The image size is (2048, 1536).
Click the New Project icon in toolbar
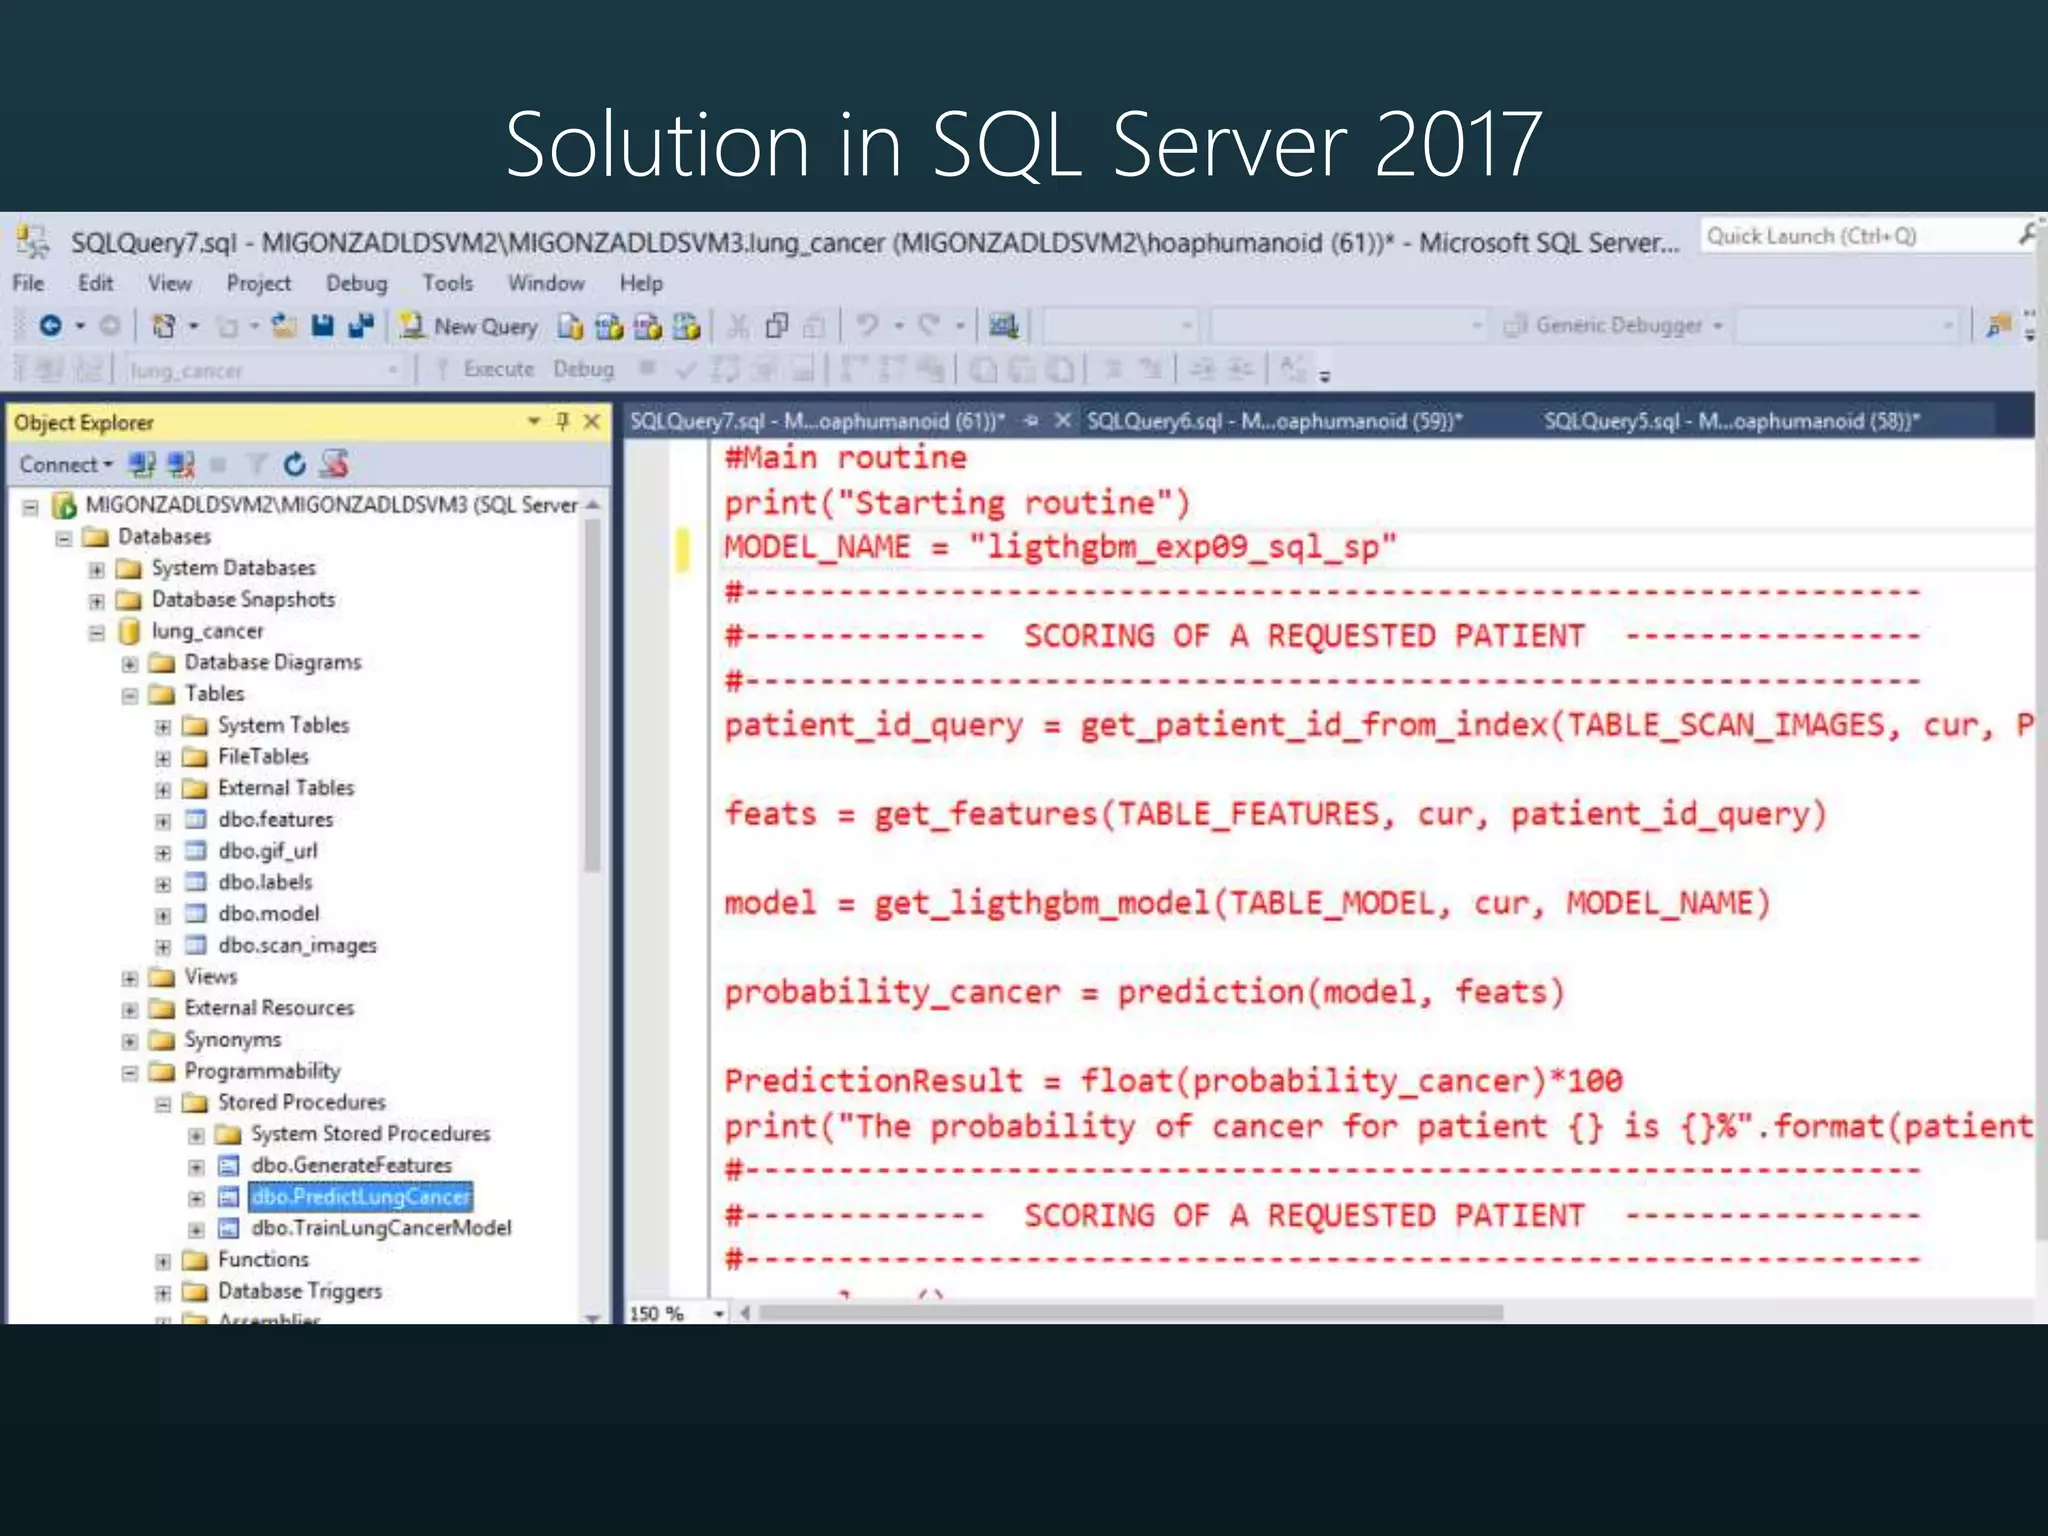[x=163, y=326]
